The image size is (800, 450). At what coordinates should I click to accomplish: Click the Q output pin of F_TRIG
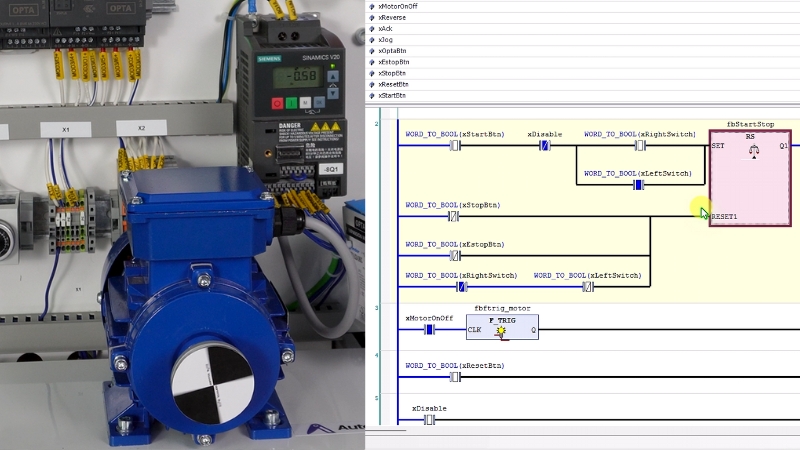(x=534, y=330)
